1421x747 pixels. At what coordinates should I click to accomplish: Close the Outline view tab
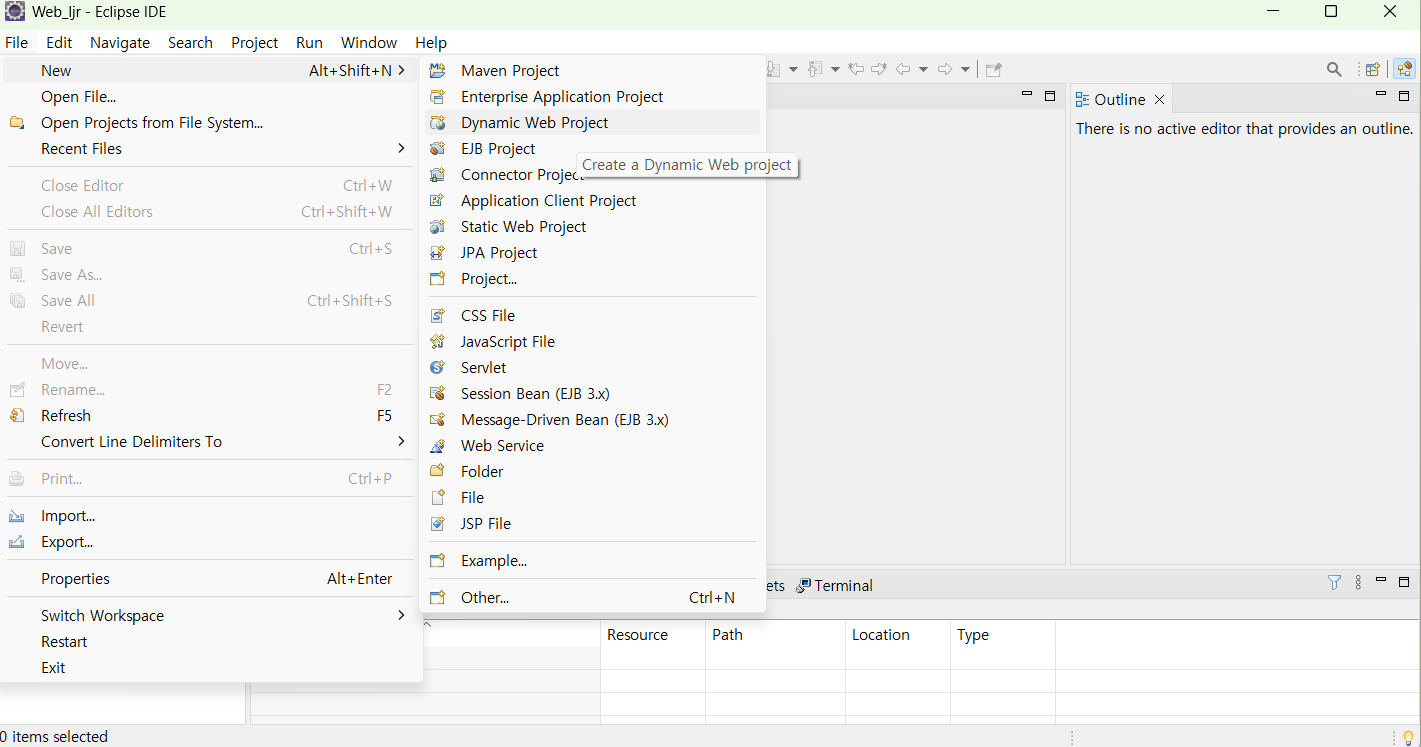coord(1160,100)
